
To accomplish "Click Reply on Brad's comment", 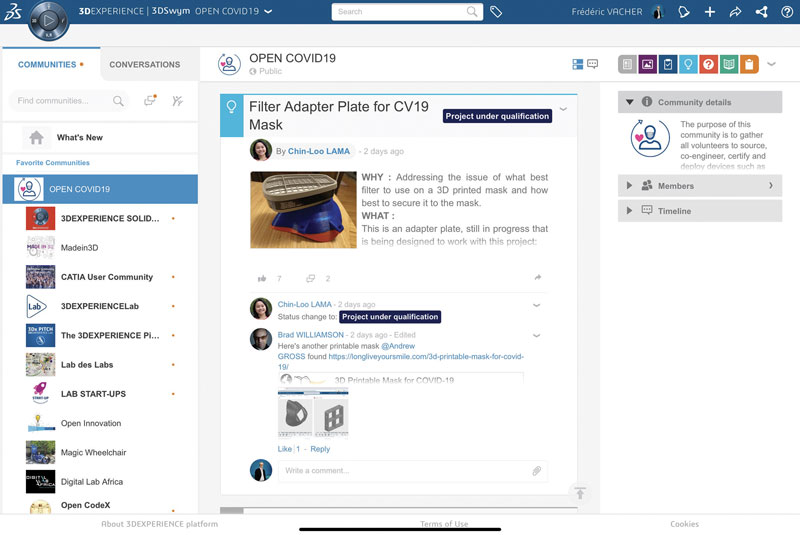I will point(320,449).
